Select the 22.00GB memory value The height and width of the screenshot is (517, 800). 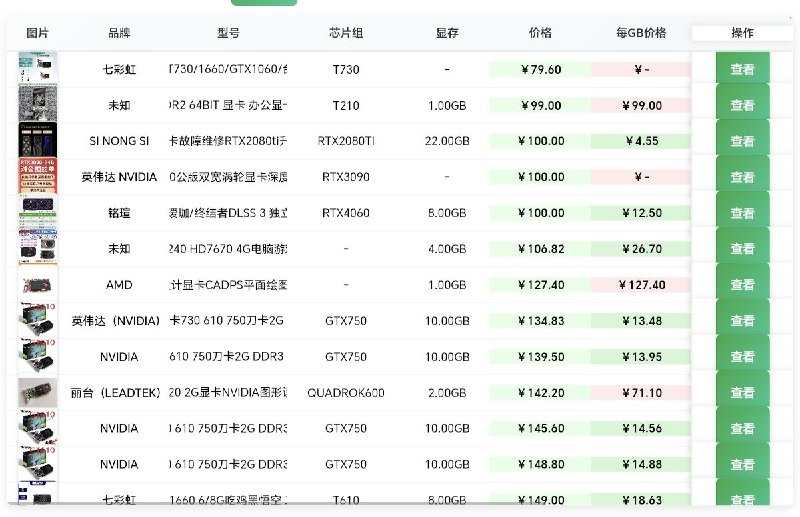(x=447, y=141)
